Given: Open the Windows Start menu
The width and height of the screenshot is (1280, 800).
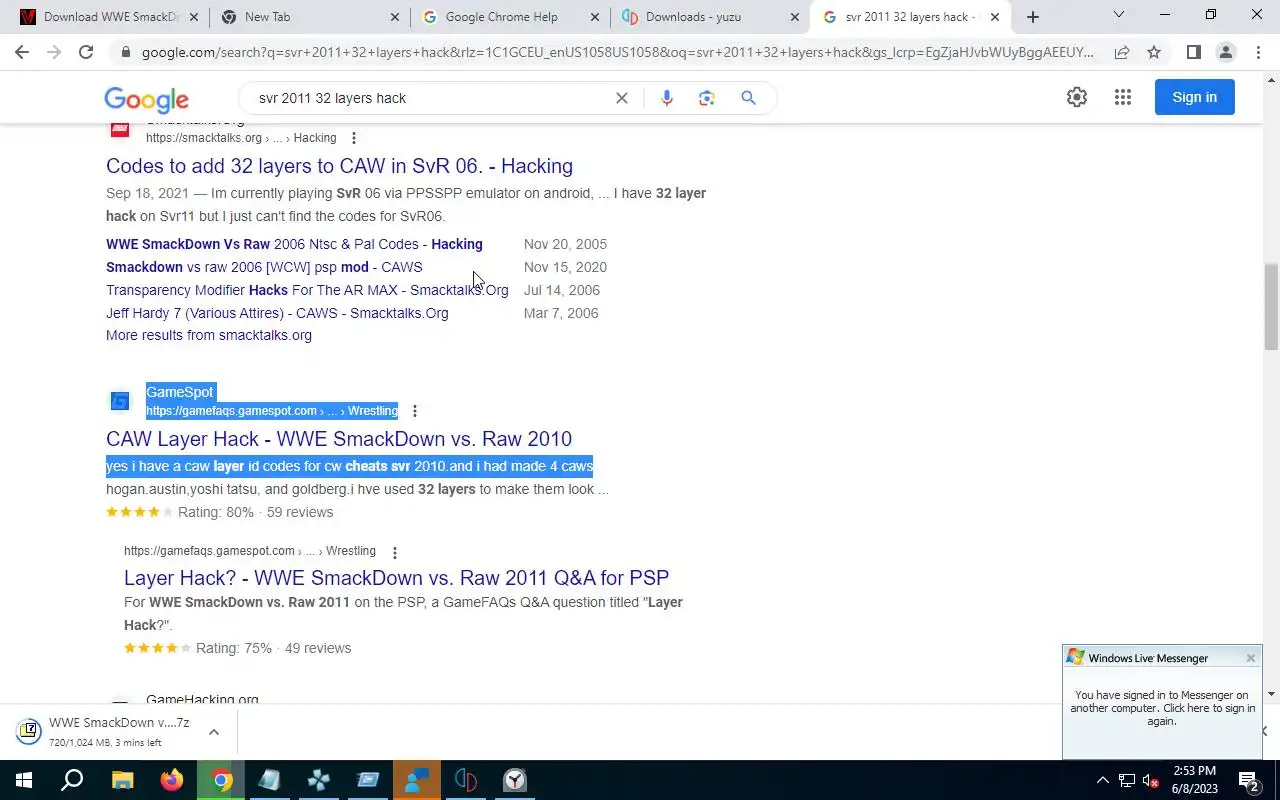Looking at the screenshot, I should (24, 780).
